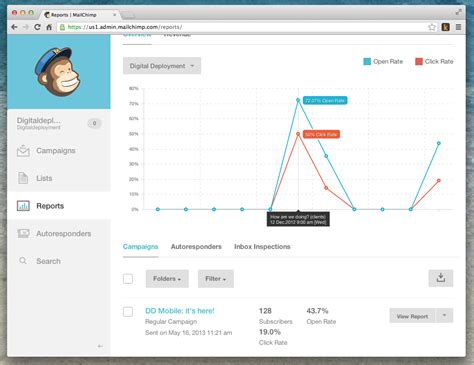Open Autoresponders sidebar icon
Screen dimensions: 474x365
point(23,233)
